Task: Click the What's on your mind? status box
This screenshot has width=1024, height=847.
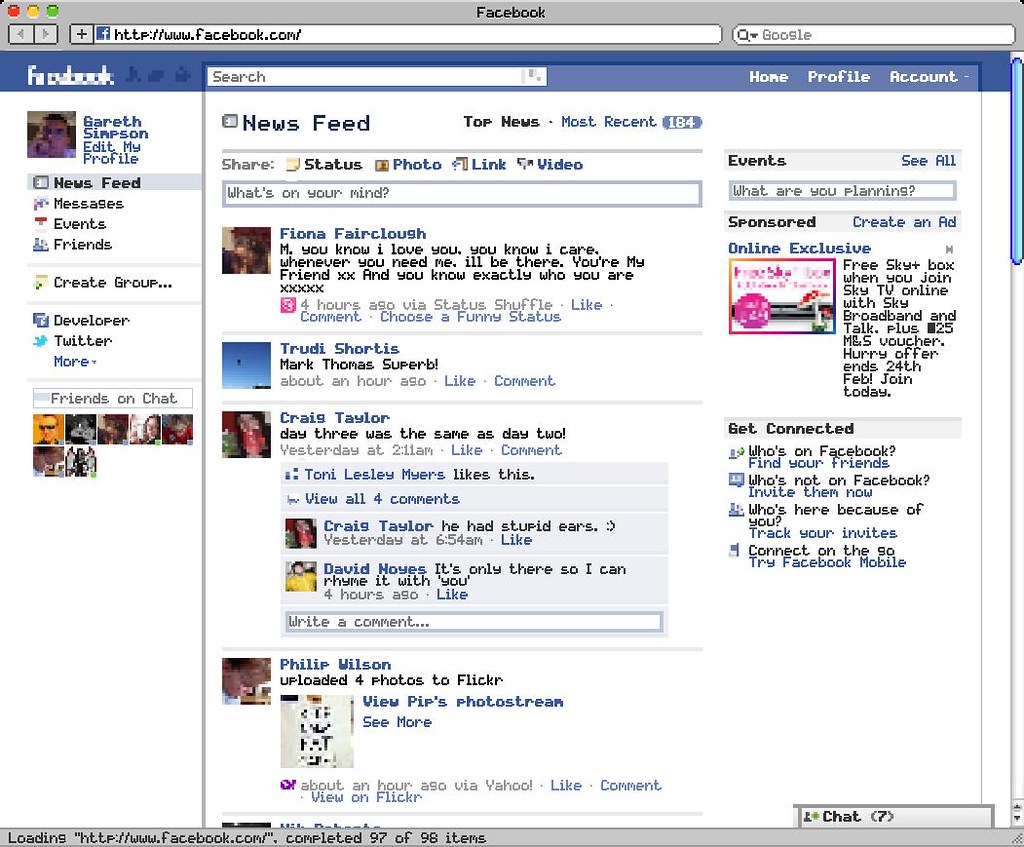Action: pos(462,193)
